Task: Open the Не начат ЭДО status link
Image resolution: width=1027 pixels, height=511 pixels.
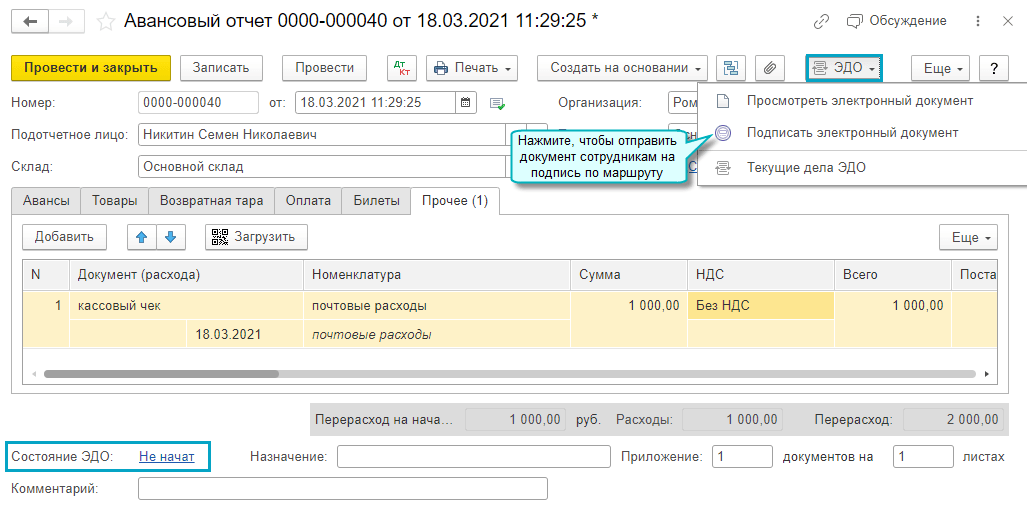Action: click(x=166, y=457)
